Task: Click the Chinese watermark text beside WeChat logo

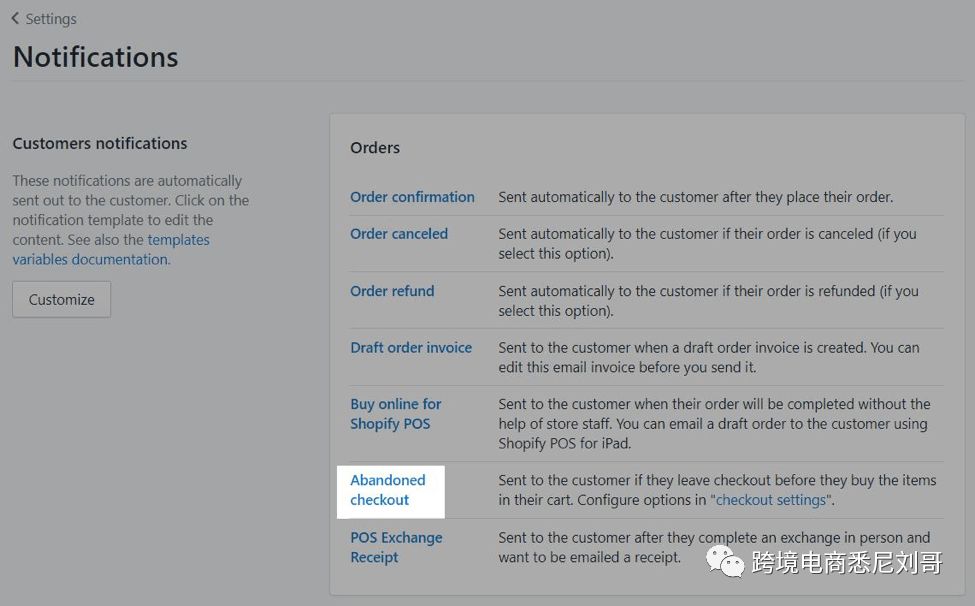Action: coord(846,563)
